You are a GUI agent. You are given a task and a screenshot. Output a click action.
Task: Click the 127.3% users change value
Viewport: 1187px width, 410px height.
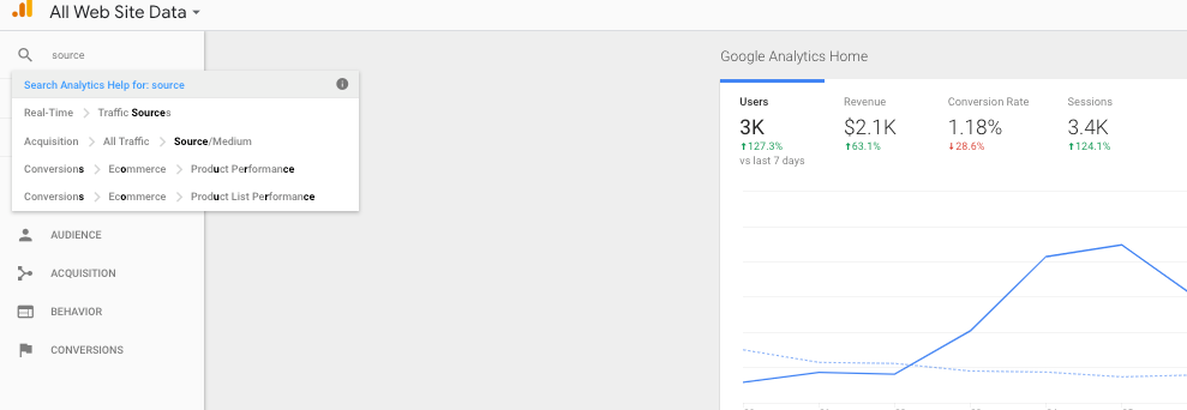click(761, 147)
